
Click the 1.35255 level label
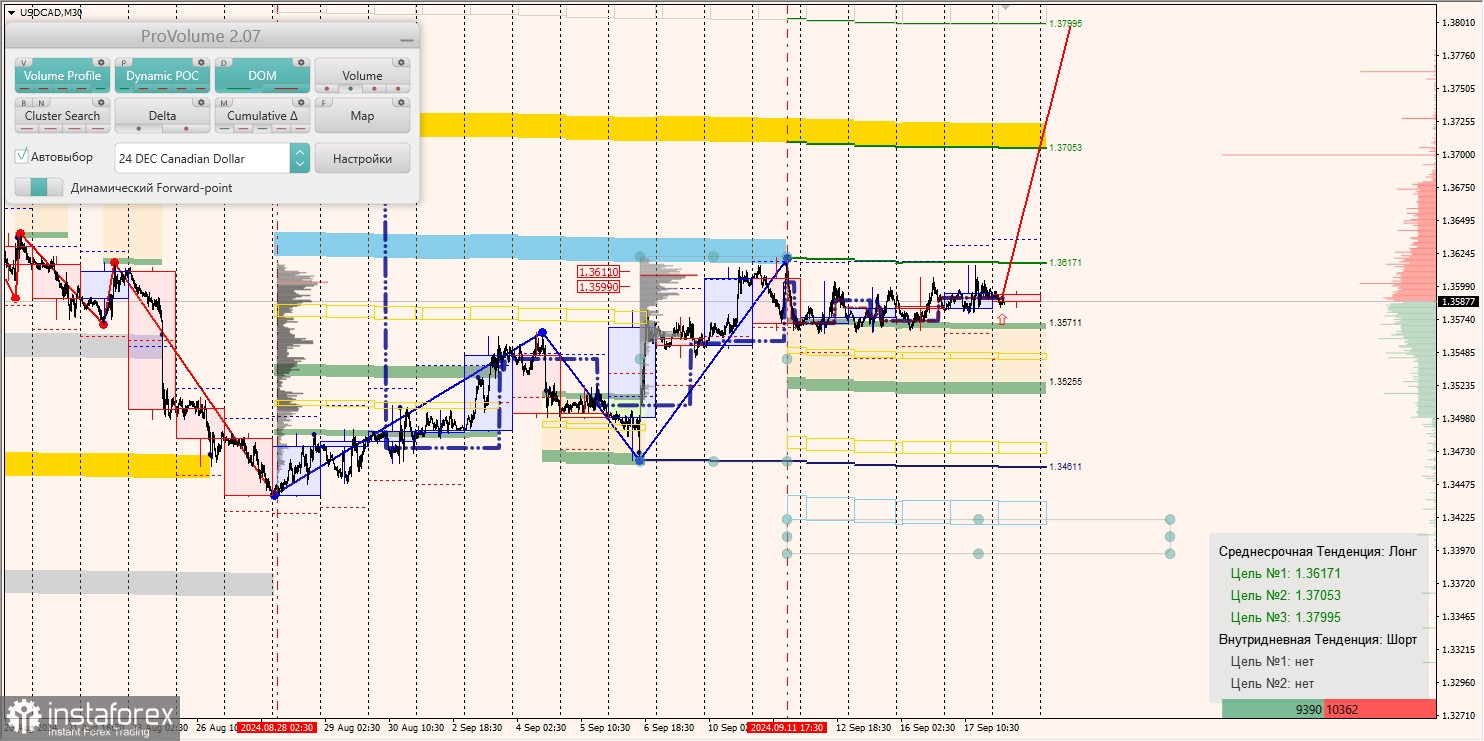1065,382
